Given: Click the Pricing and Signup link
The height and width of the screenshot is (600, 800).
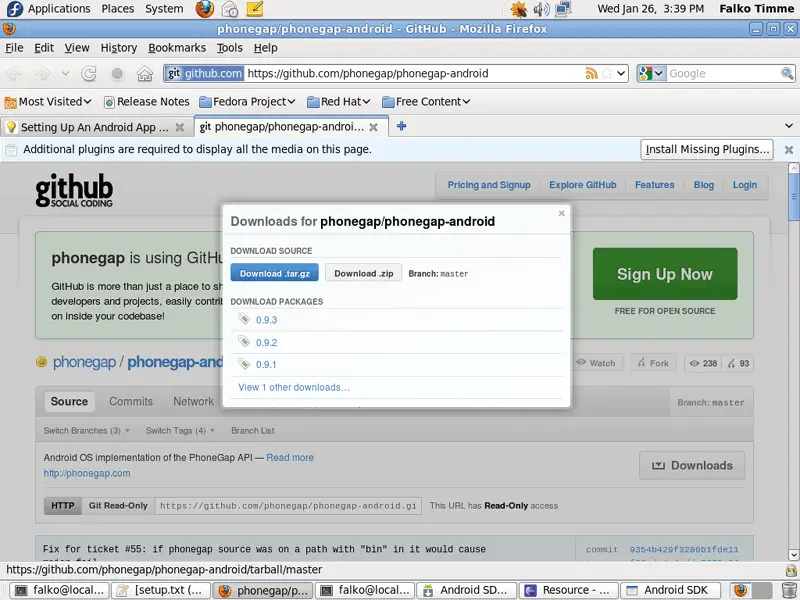Looking at the screenshot, I should coord(489,185).
